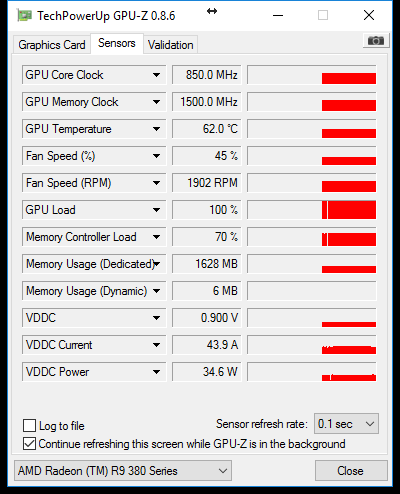Click the Close button at bottom

(351, 471)
